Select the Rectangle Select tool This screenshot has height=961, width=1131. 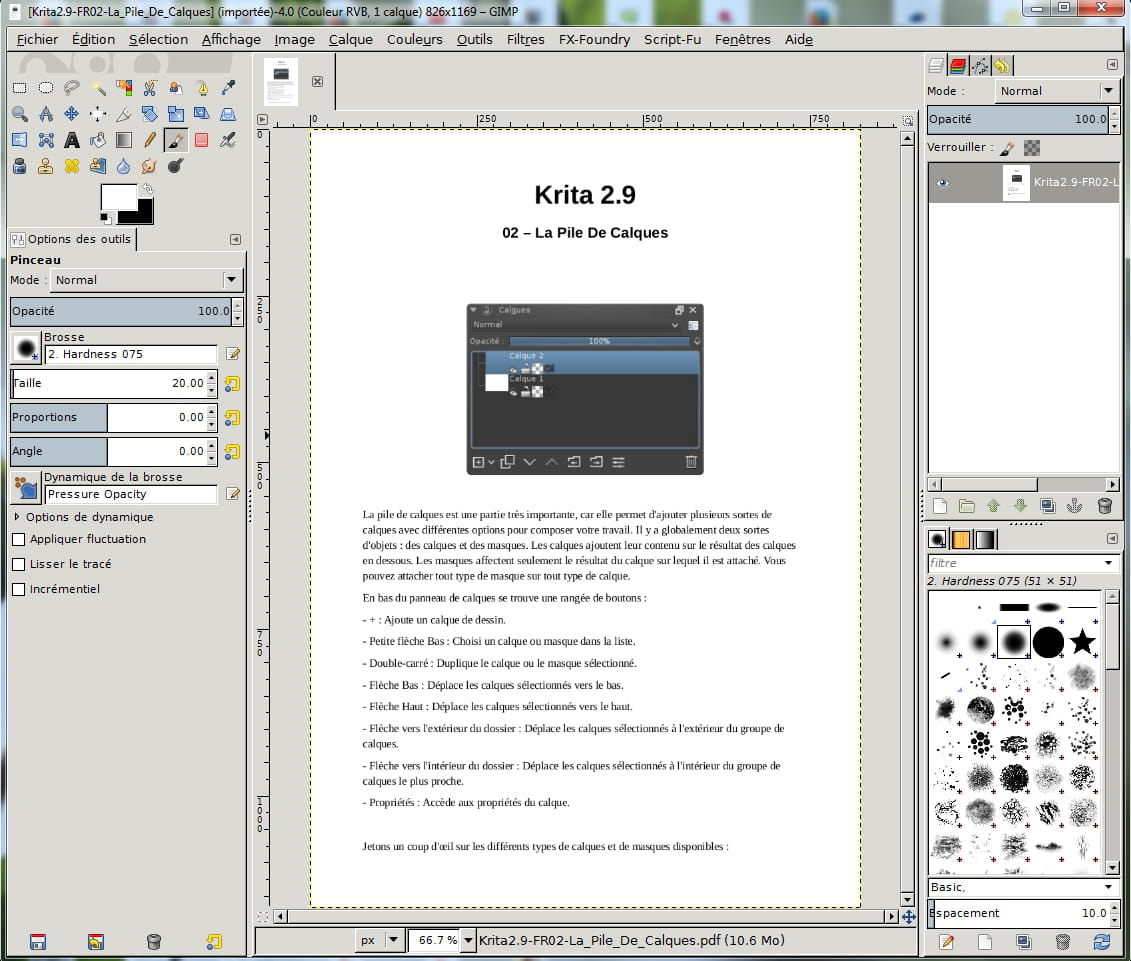click(x=19, y=88)
